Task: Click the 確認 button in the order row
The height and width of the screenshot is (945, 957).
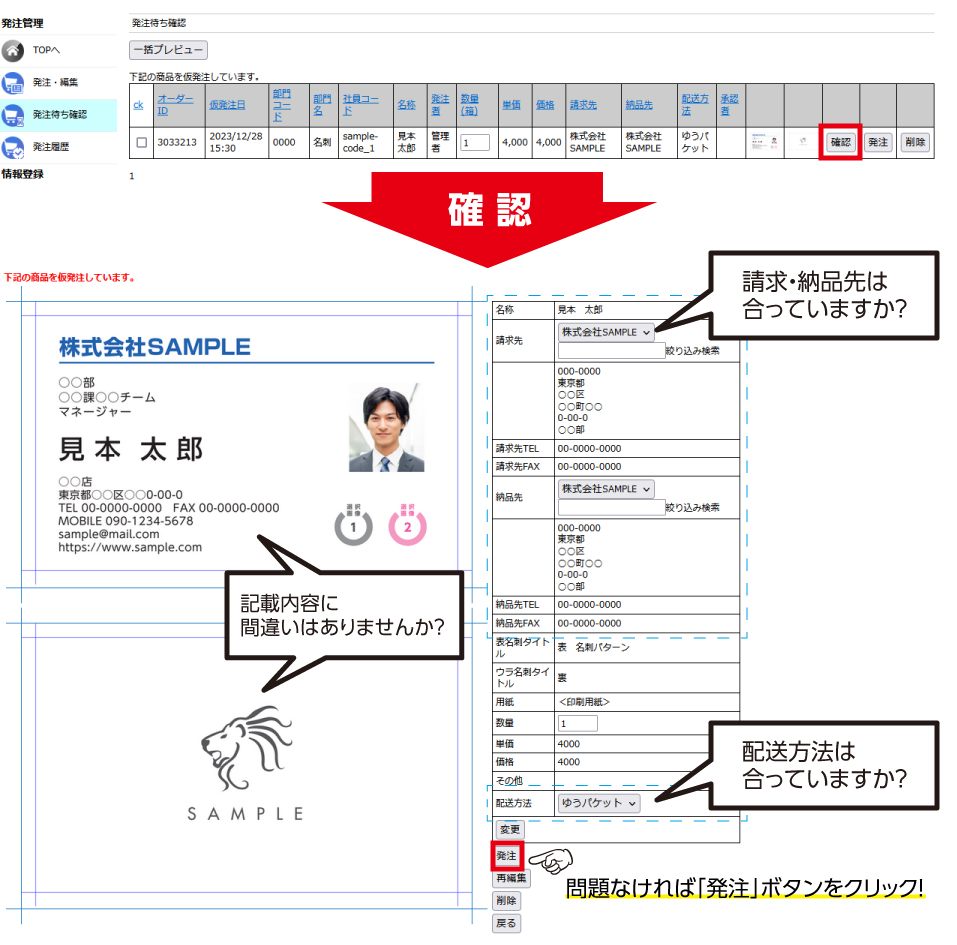Action: point(840,143)
